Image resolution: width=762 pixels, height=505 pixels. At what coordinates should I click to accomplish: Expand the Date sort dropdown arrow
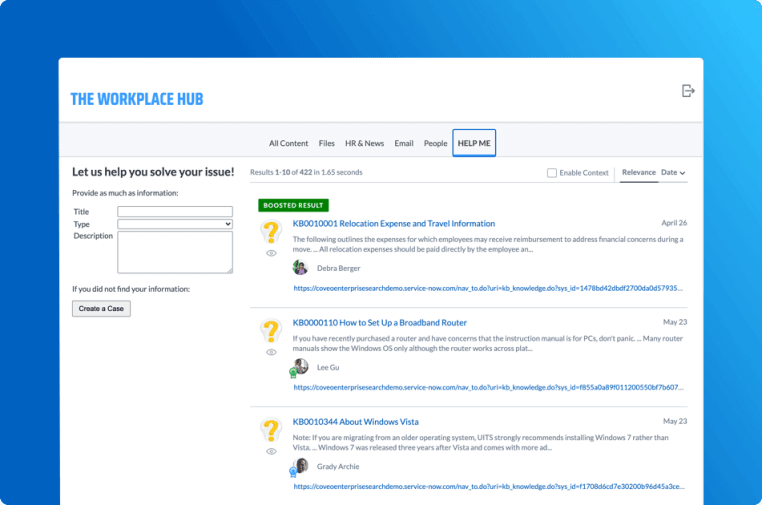pos(682,173)
